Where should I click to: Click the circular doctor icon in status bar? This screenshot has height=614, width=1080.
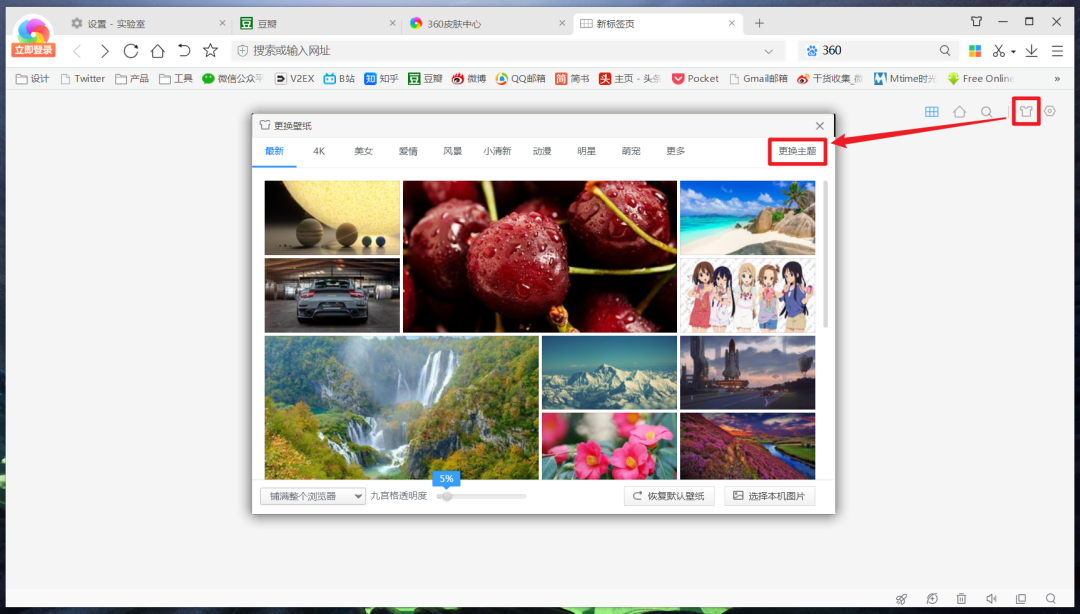(932, 599)
